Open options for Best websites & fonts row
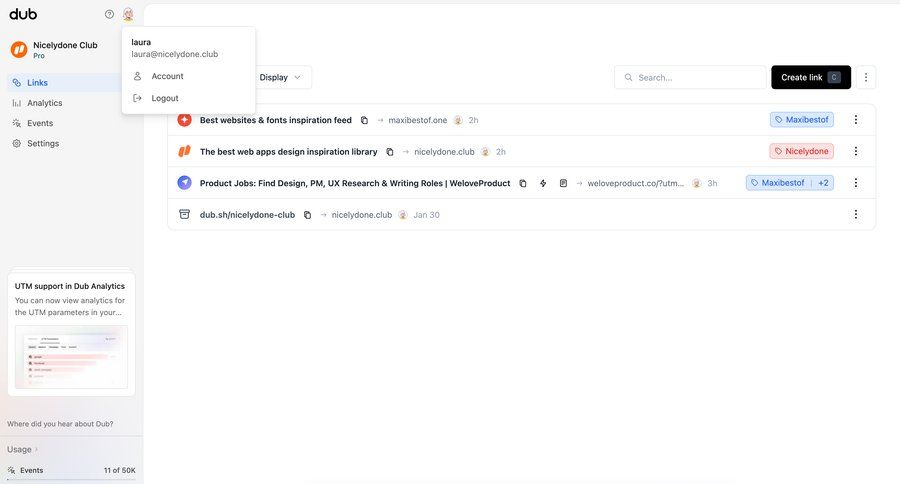Image resolution: width=900 pixels, height=484 pixels. click(x=856, y=119)
